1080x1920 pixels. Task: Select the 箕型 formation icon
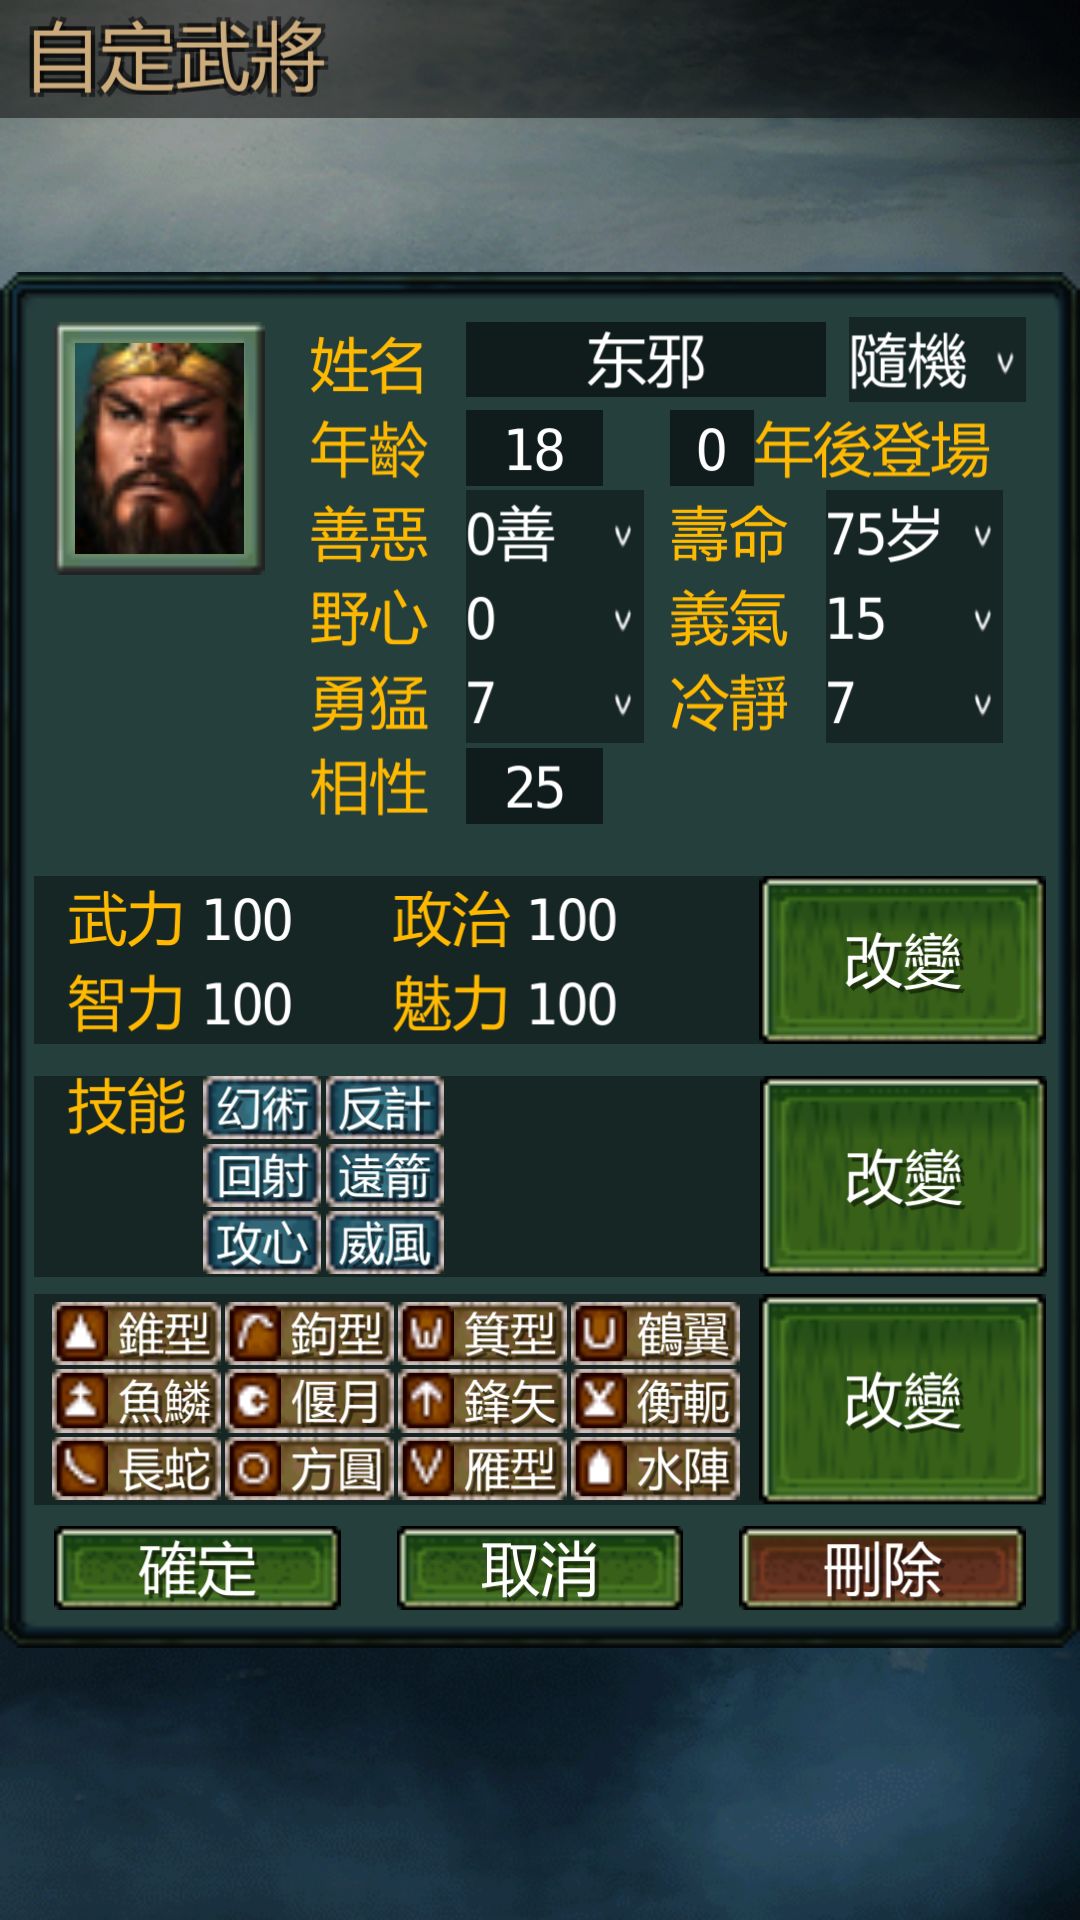[482, 1333]
